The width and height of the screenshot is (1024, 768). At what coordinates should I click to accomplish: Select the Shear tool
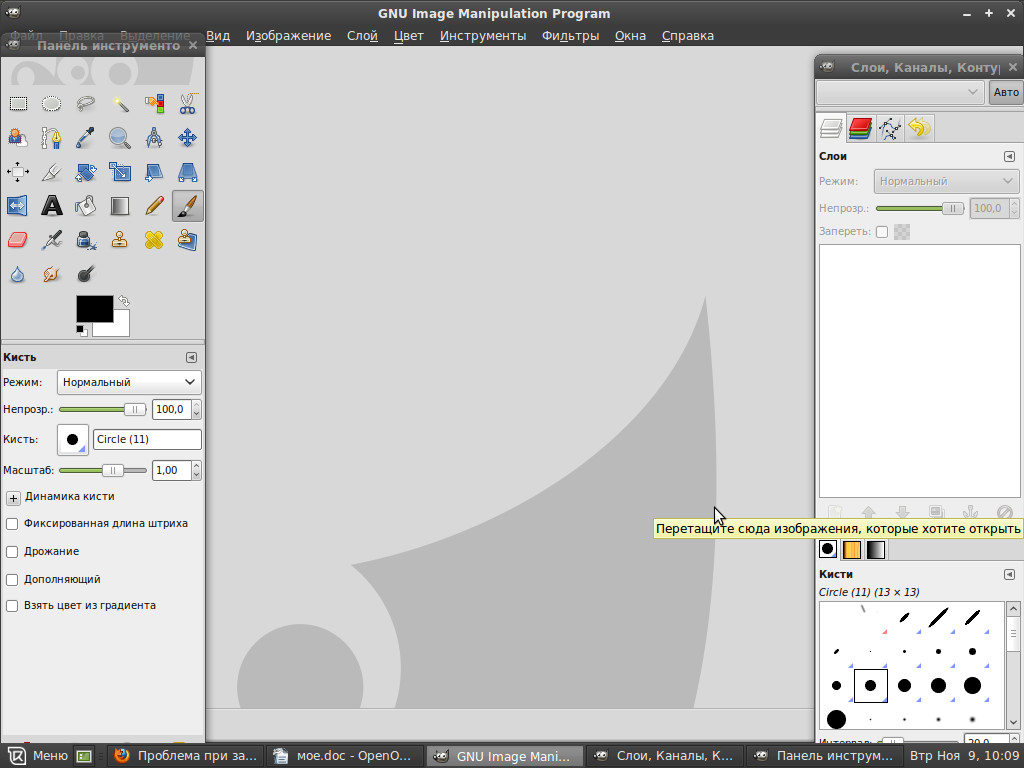tap(153, 172)
